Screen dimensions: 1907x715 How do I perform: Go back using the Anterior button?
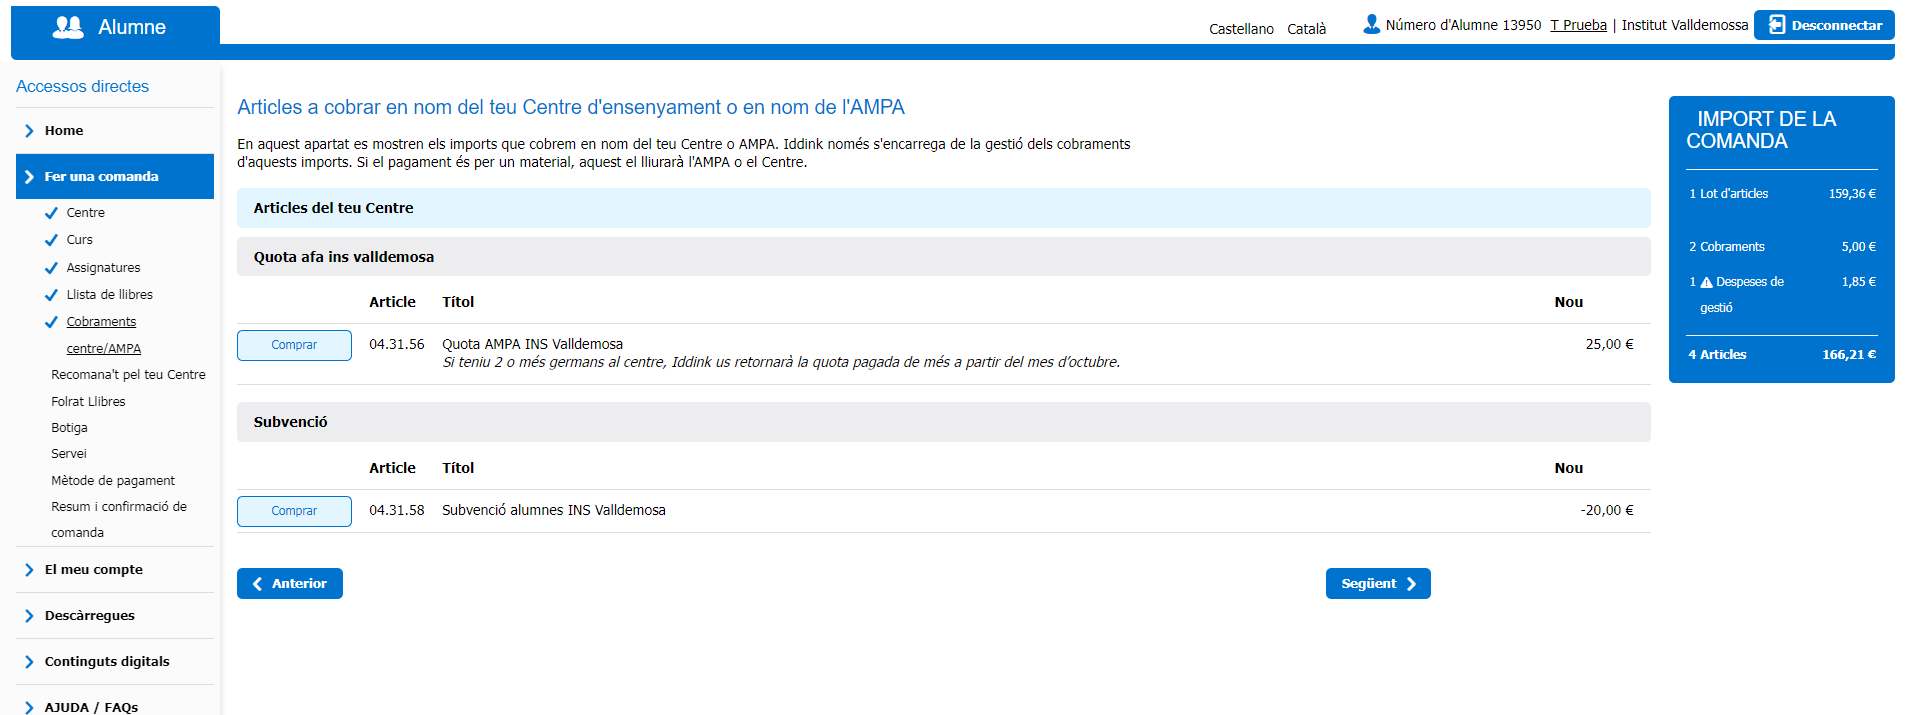click(290, 584)
